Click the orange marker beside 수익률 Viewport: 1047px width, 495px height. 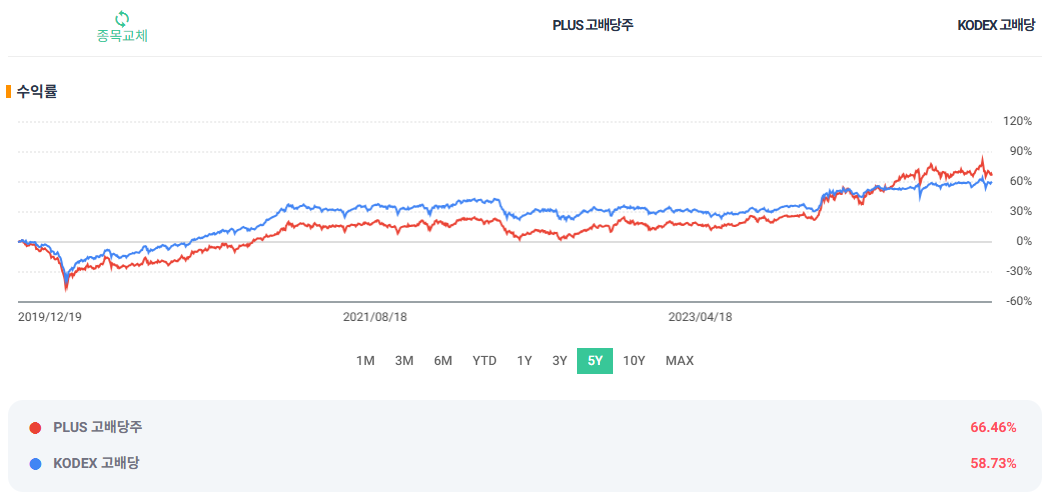pos(8,92)
